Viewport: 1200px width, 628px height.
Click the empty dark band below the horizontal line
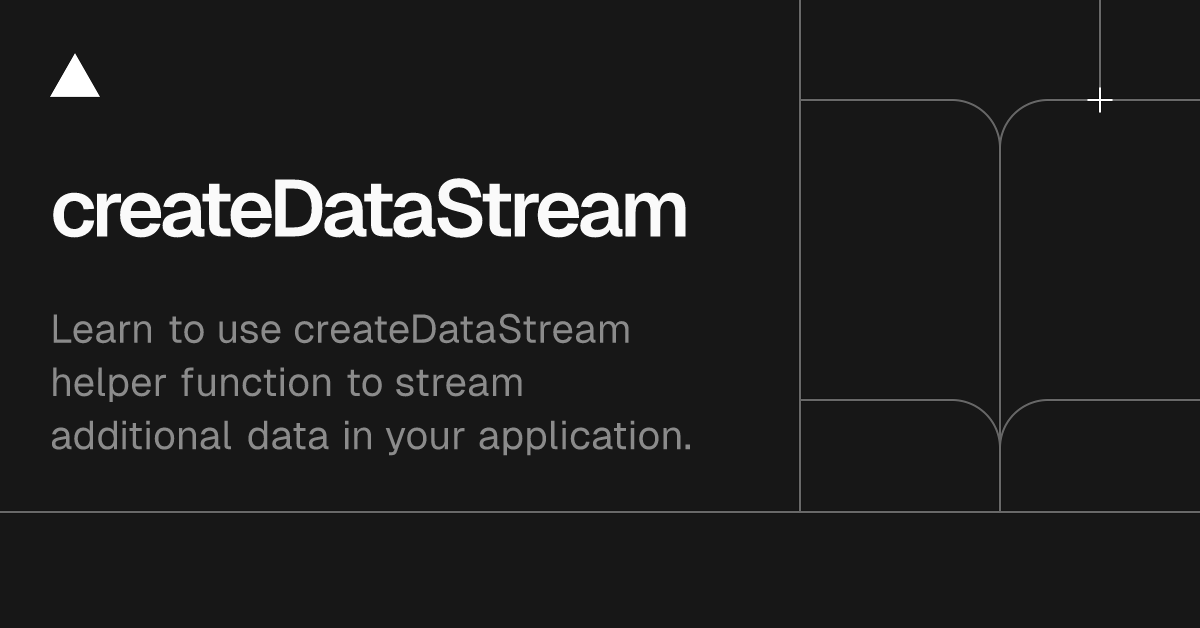[600, 571]
